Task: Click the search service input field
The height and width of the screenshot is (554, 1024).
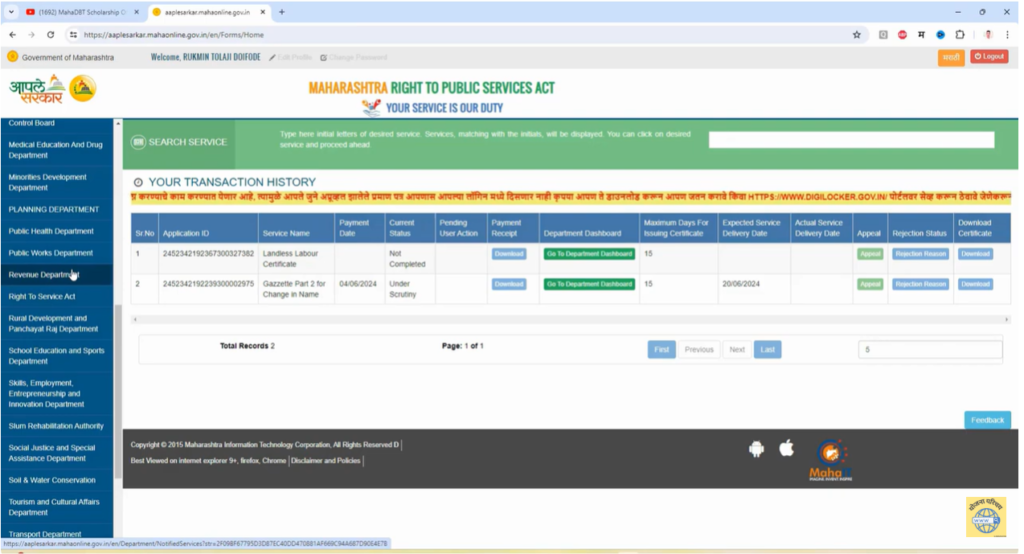Action: click(x=851, y=140)
